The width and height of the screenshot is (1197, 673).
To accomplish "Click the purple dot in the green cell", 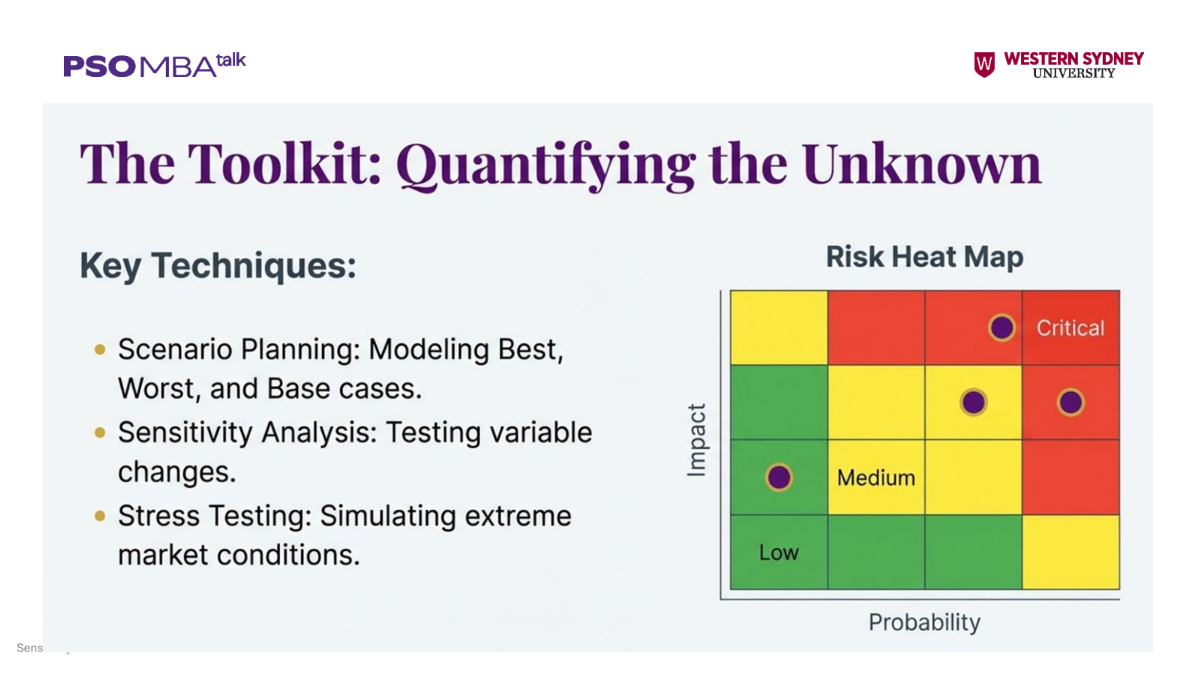I will pos(779,477).
